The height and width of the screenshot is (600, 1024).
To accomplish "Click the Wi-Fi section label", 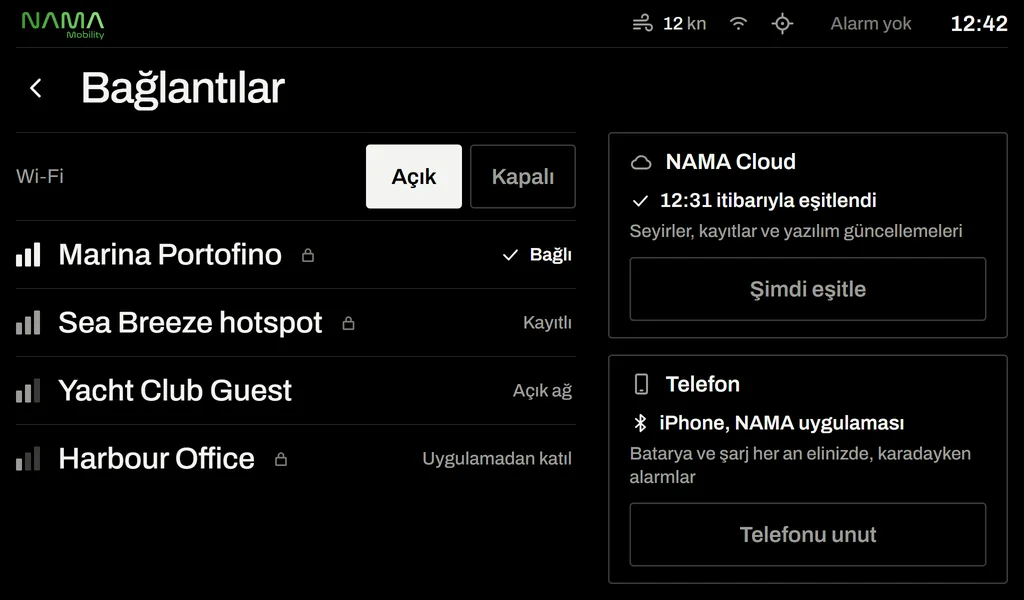I will coord(40,176).
